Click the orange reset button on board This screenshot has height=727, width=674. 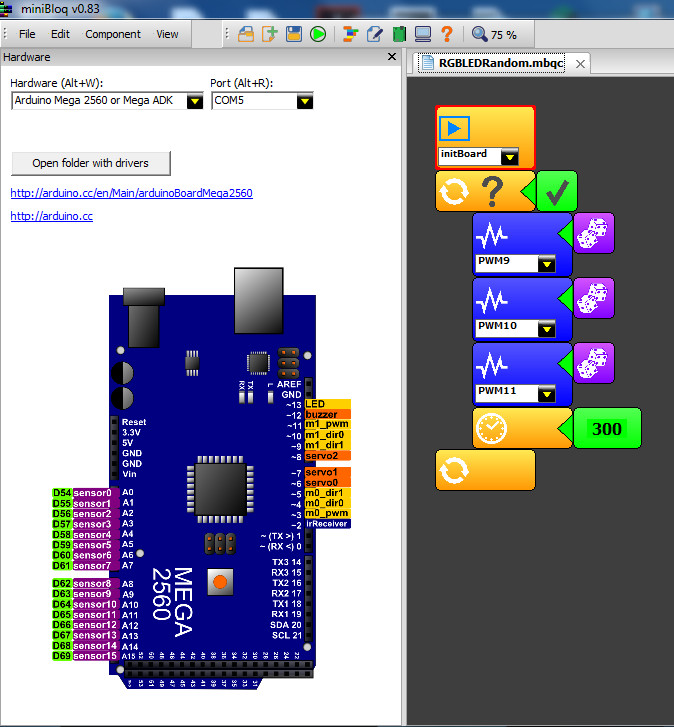pos(220,582)
